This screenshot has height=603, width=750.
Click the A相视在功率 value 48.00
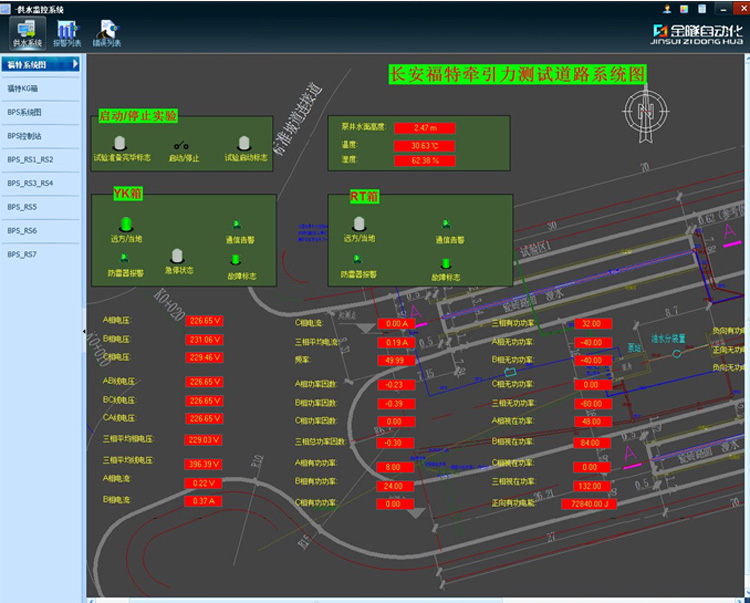593,421
